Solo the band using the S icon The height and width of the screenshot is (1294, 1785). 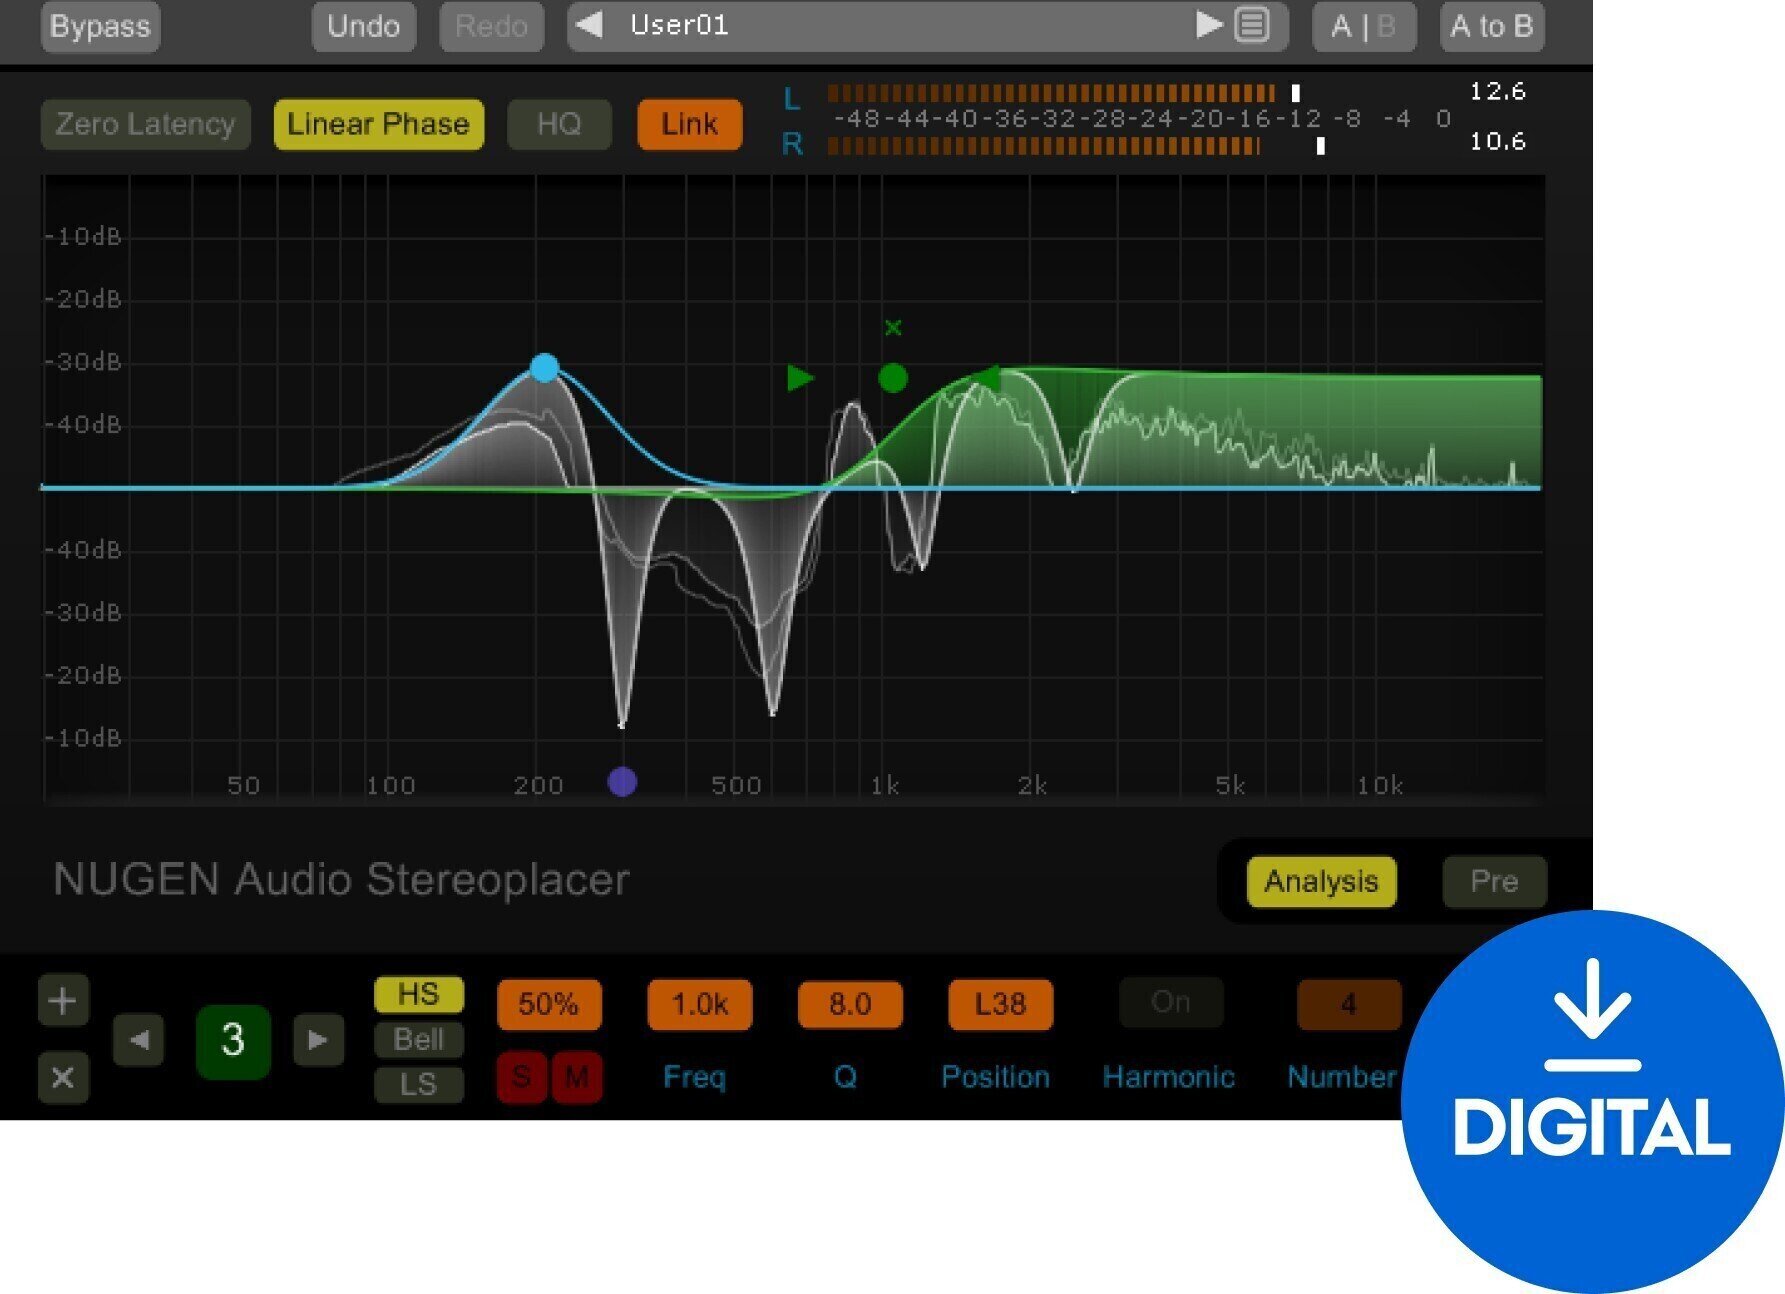pos(519,1078)
